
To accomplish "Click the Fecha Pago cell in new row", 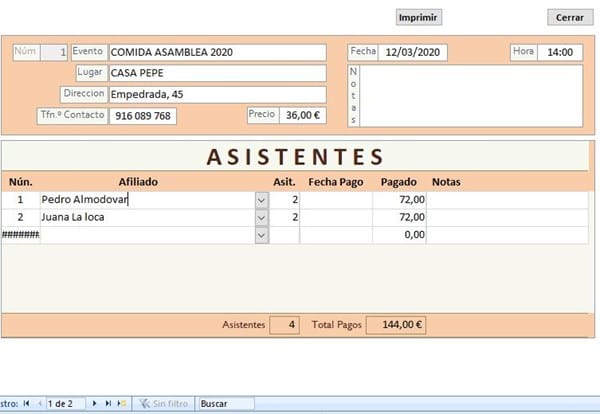I will tap(336, 235).
